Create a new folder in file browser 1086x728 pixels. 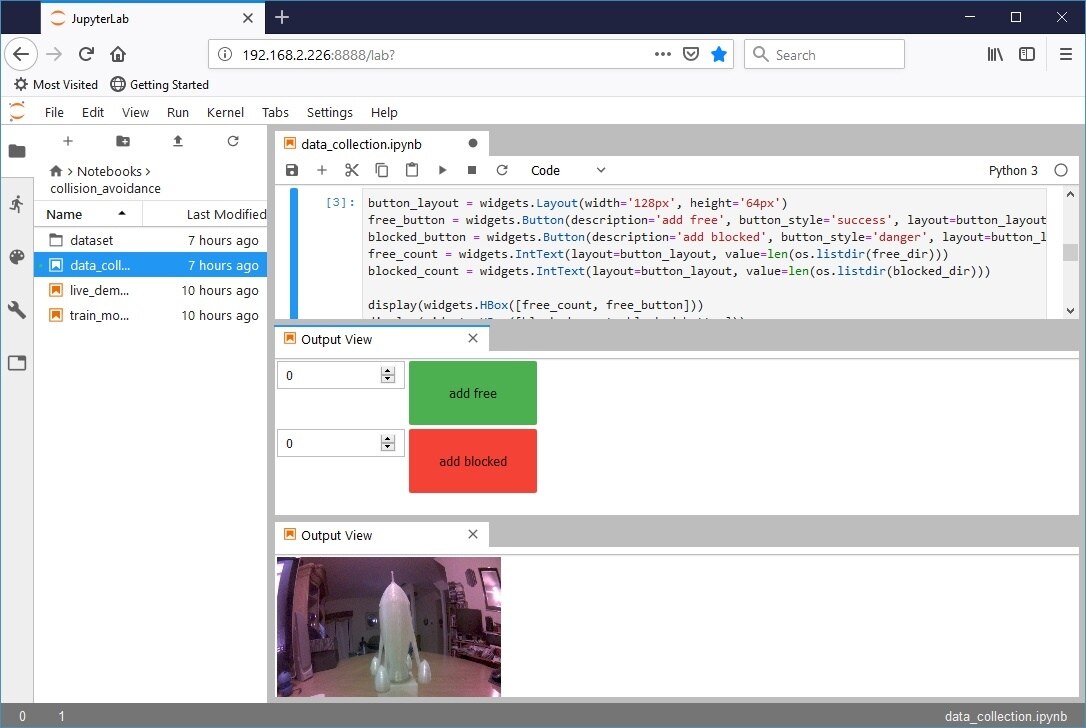coord(123,141)
